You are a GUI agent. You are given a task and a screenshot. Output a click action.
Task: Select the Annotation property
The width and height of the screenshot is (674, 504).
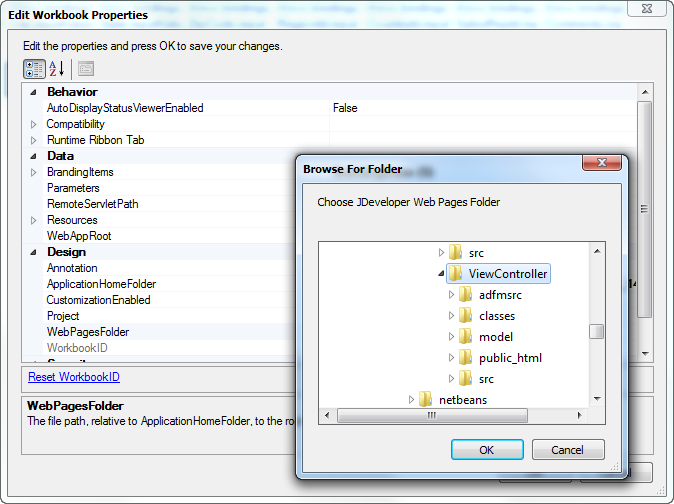[x=72, y=268]
